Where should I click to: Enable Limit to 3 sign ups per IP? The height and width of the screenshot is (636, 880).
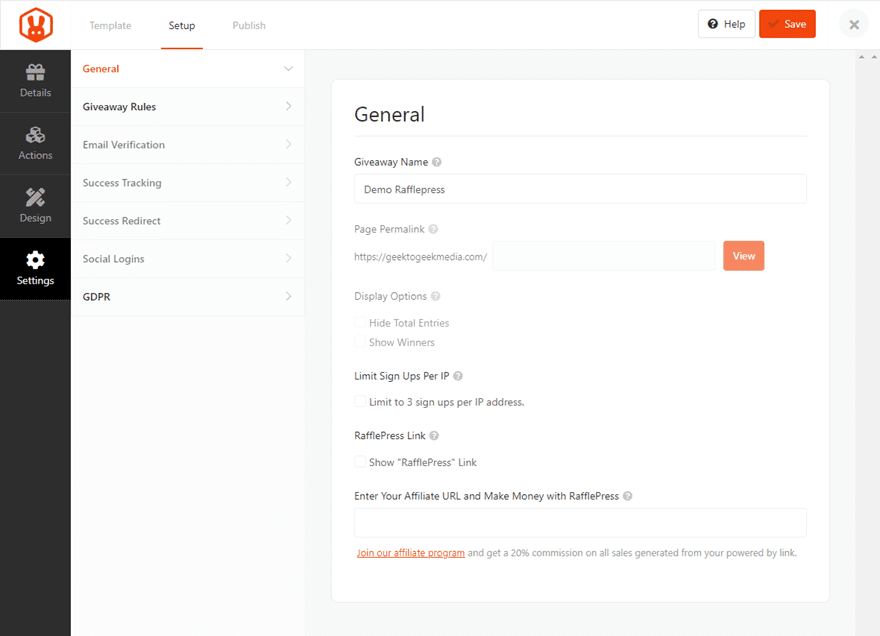point(360,402)
